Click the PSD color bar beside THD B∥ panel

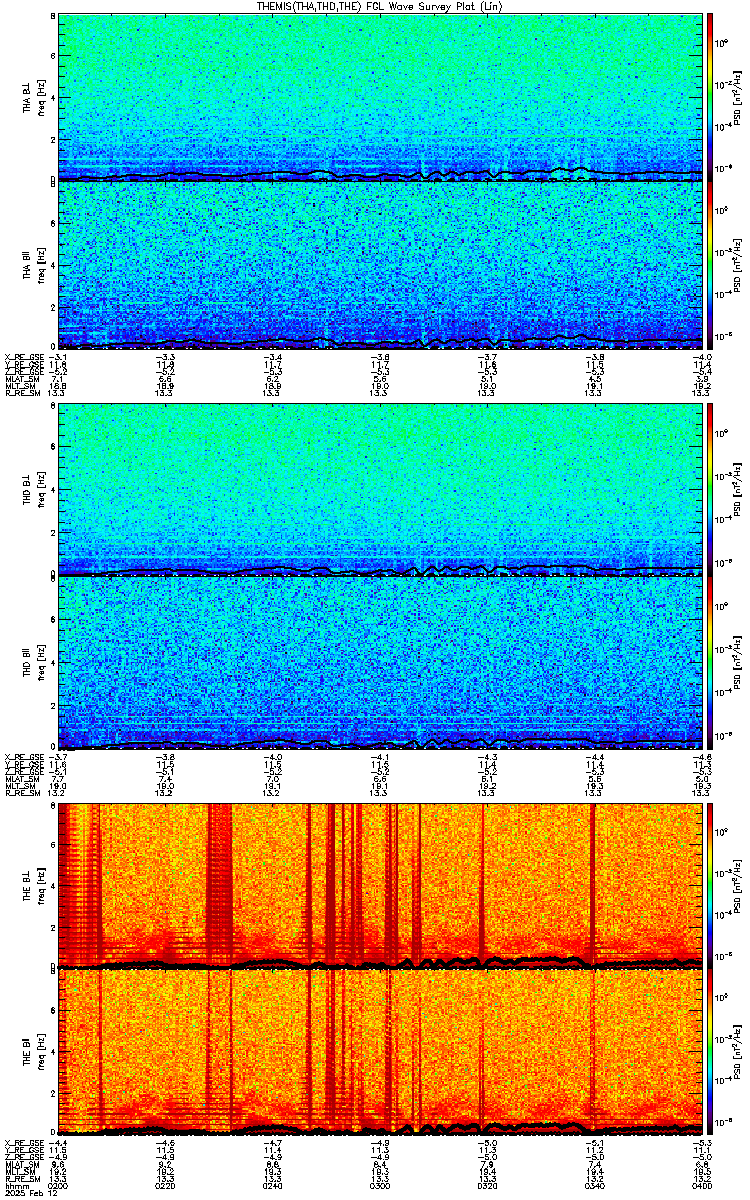coord(711,661)
